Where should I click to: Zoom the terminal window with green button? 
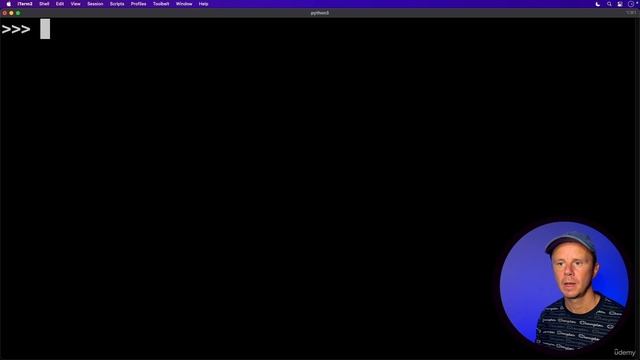click(x=18, y=13)
